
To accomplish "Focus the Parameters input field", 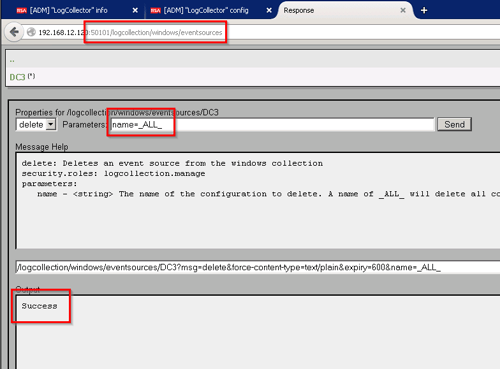I will pos(272,125).
